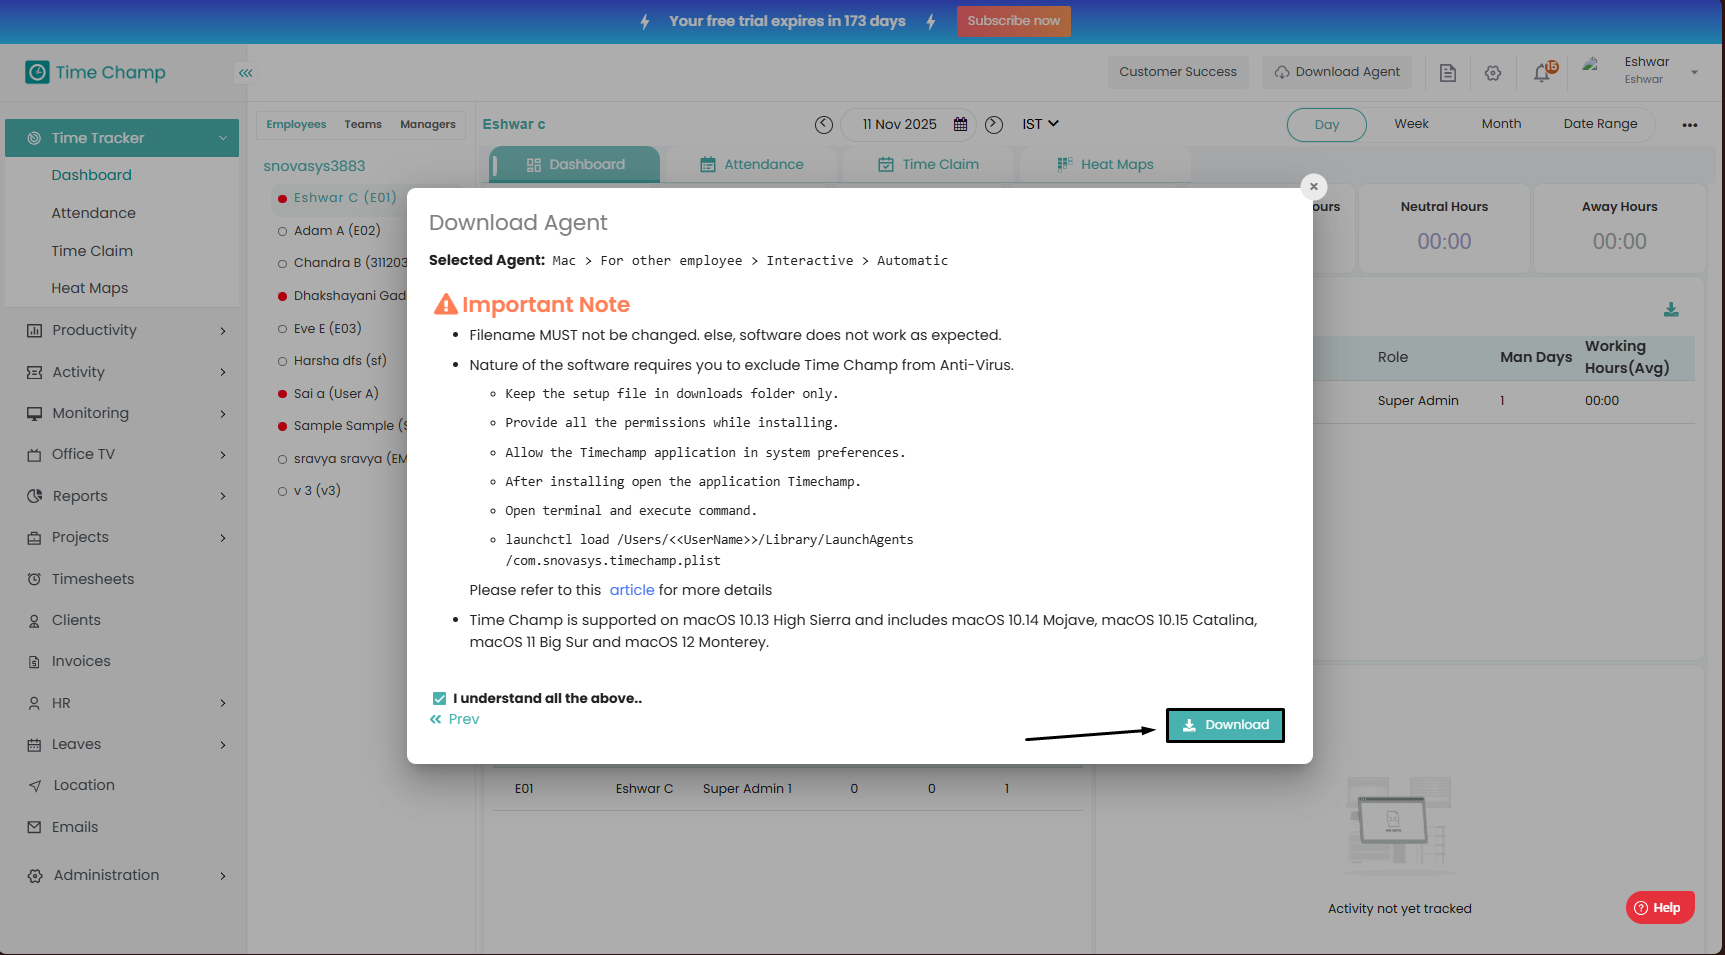Select employee Adam A (E02)
The height and width of the screenshot is (955, 1725).
337,231
